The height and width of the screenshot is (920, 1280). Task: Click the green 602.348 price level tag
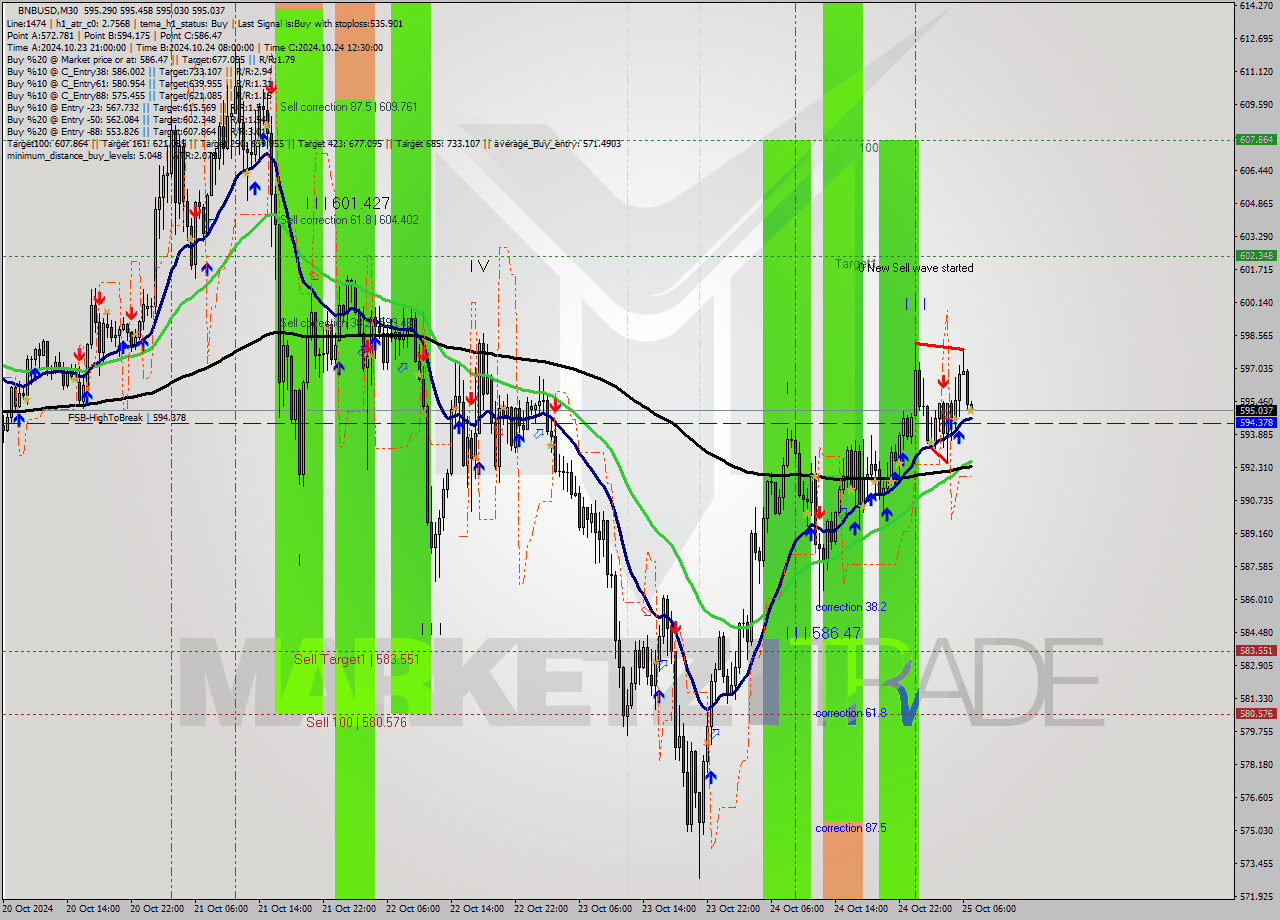[x=1256, y=256]
